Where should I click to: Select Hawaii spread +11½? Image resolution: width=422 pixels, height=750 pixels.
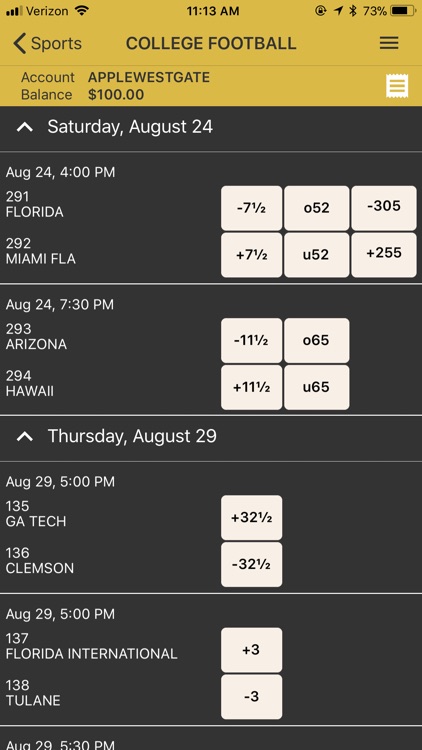tap(252, 387)
